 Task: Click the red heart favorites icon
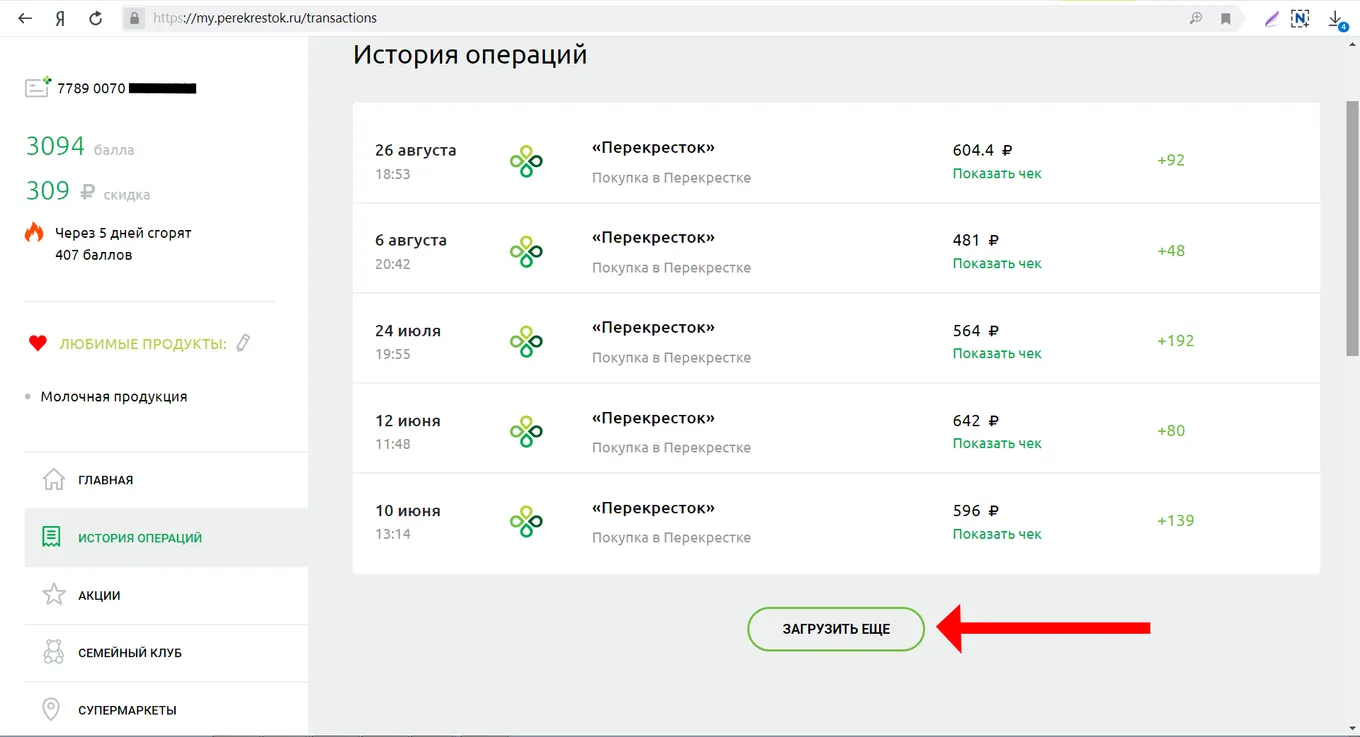[x=38, y=343]
